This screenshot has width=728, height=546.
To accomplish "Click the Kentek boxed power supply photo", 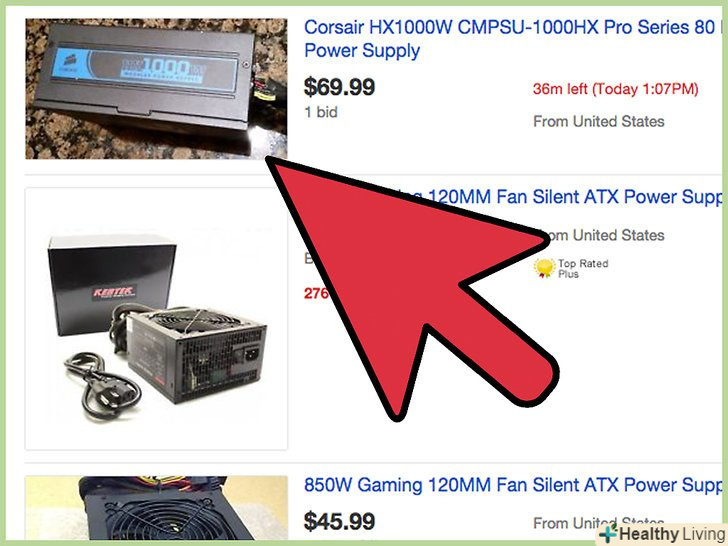I will [156, 319].
